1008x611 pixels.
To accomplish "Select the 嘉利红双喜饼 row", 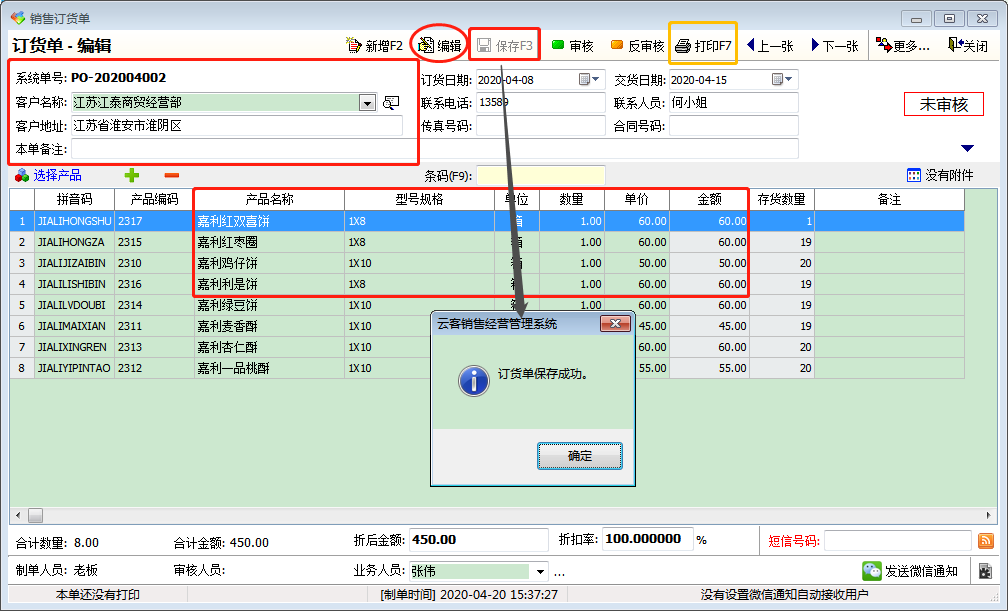I will (487, 221).
